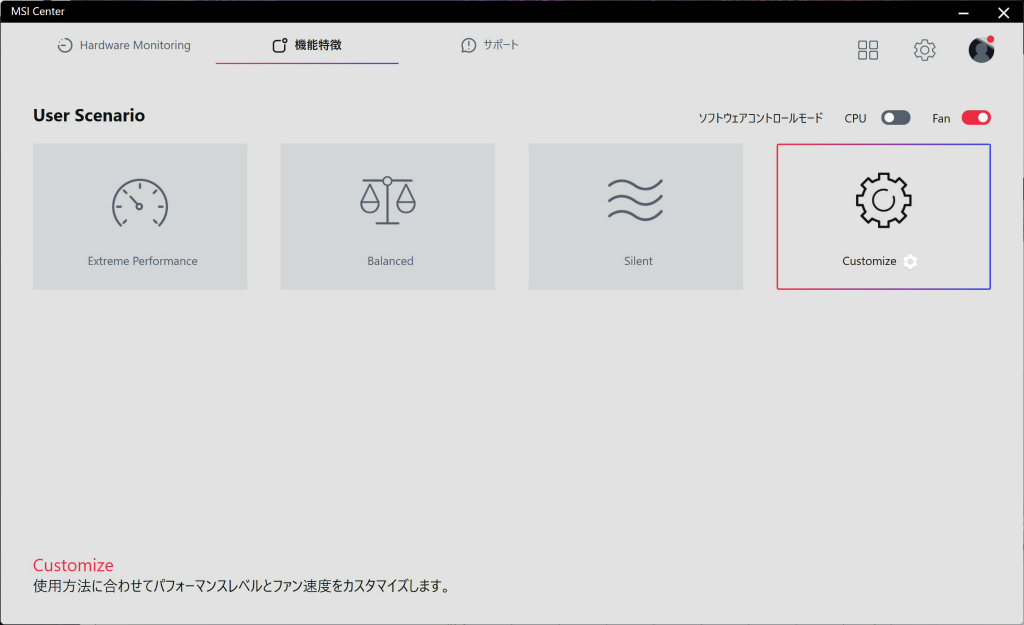Open MSI Center settings gear

point(924,50)
